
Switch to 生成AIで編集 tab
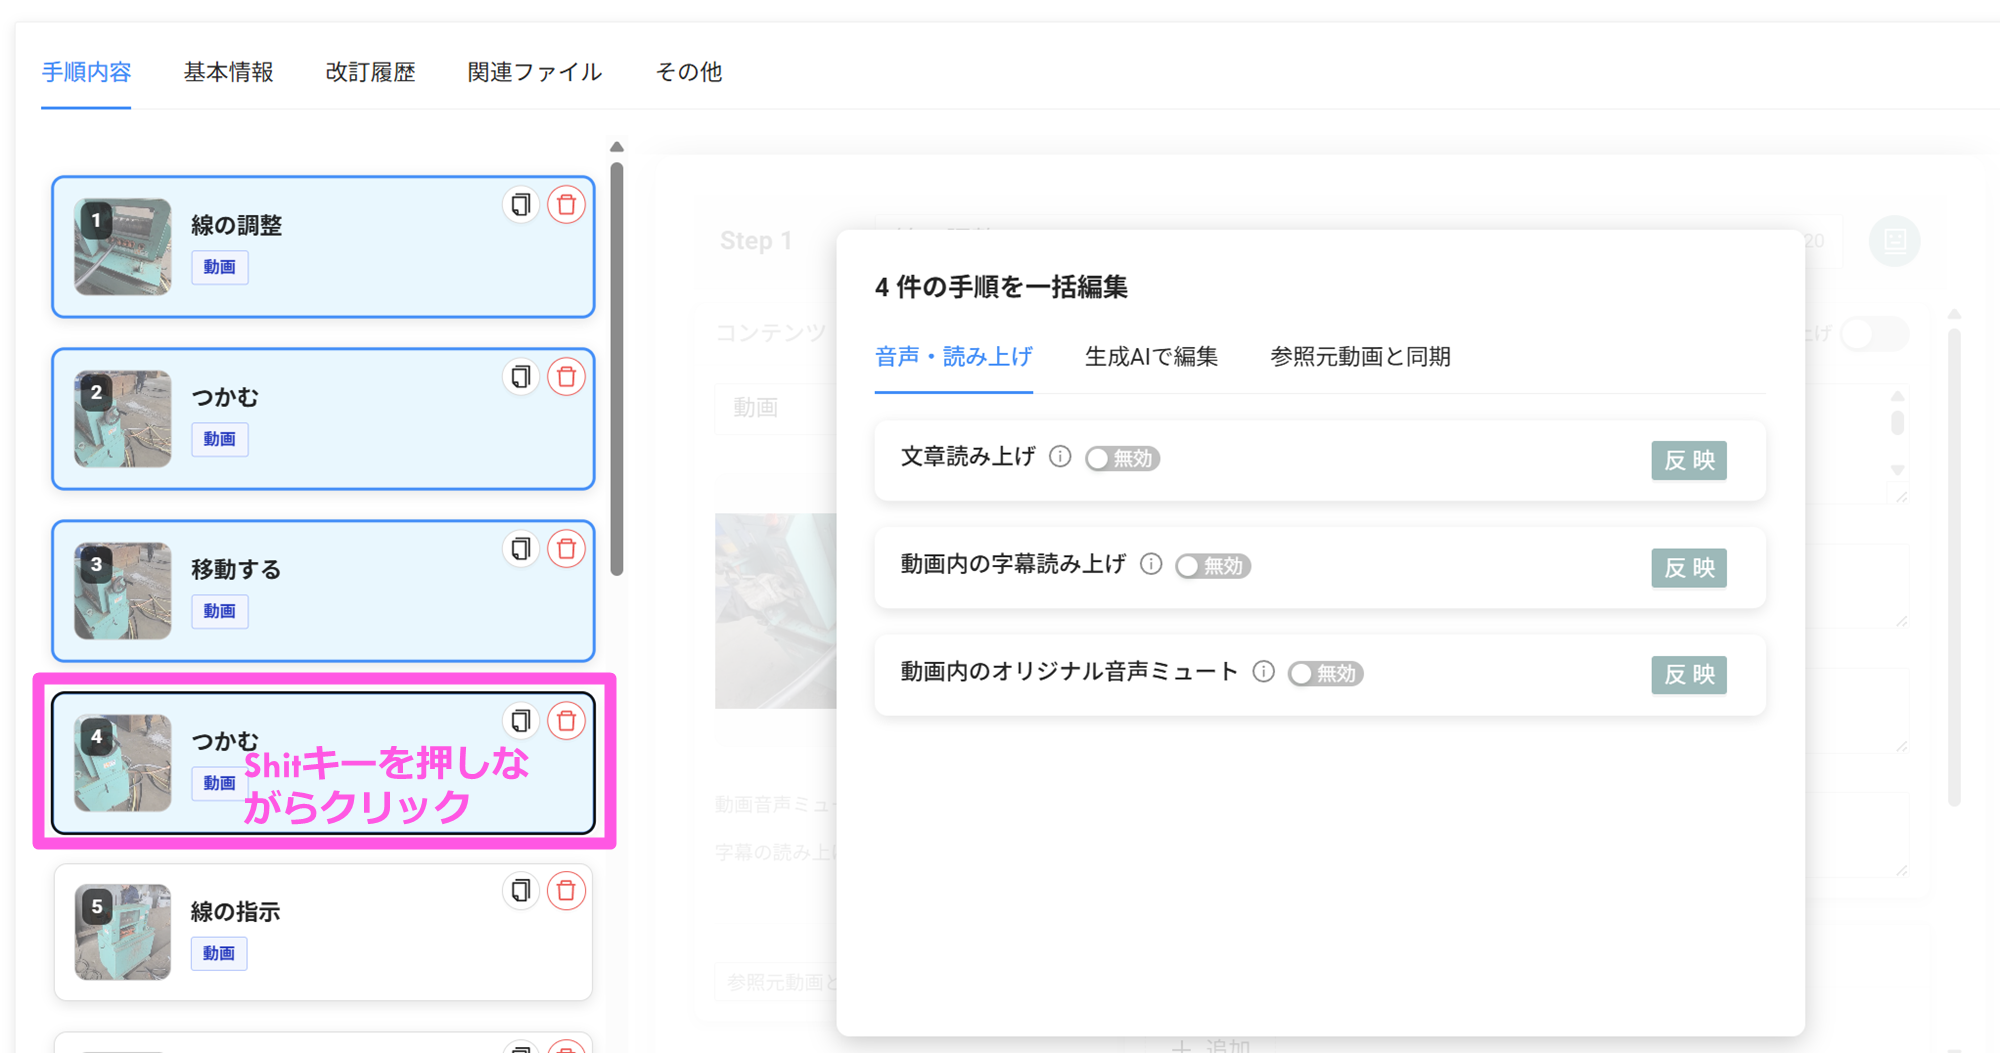tap(1151, 357)
